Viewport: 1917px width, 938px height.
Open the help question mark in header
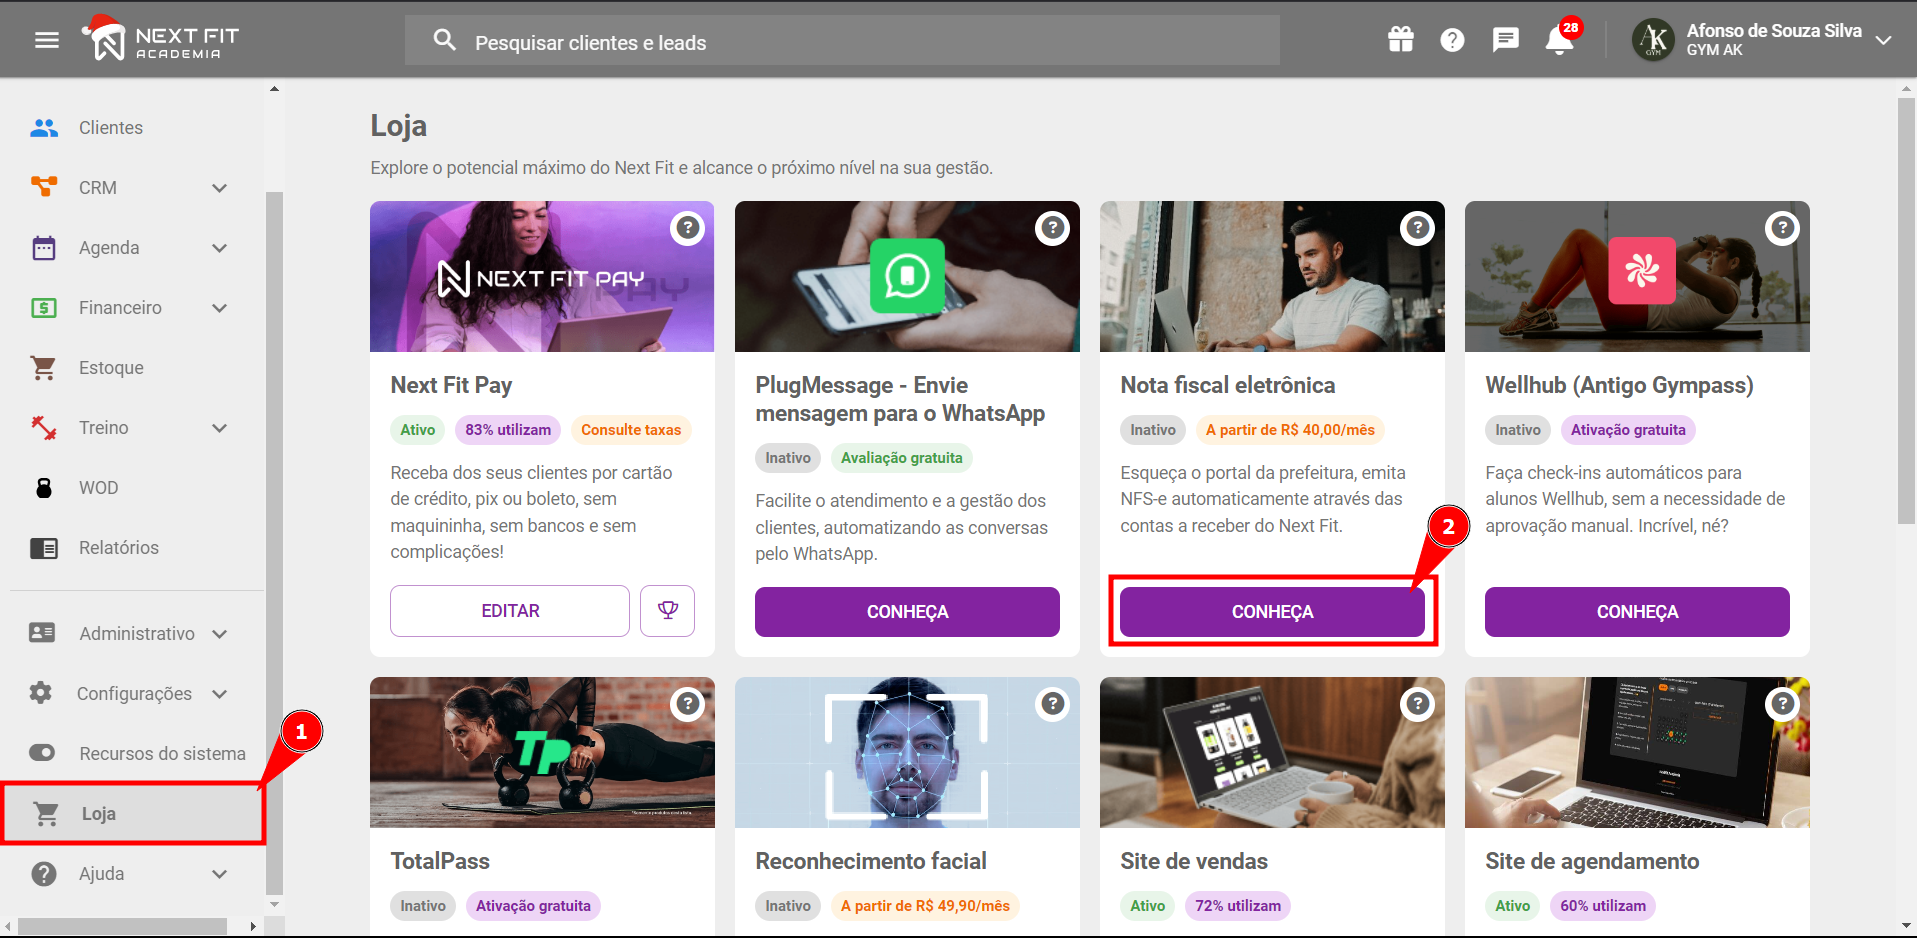(x=1452, y=40)
